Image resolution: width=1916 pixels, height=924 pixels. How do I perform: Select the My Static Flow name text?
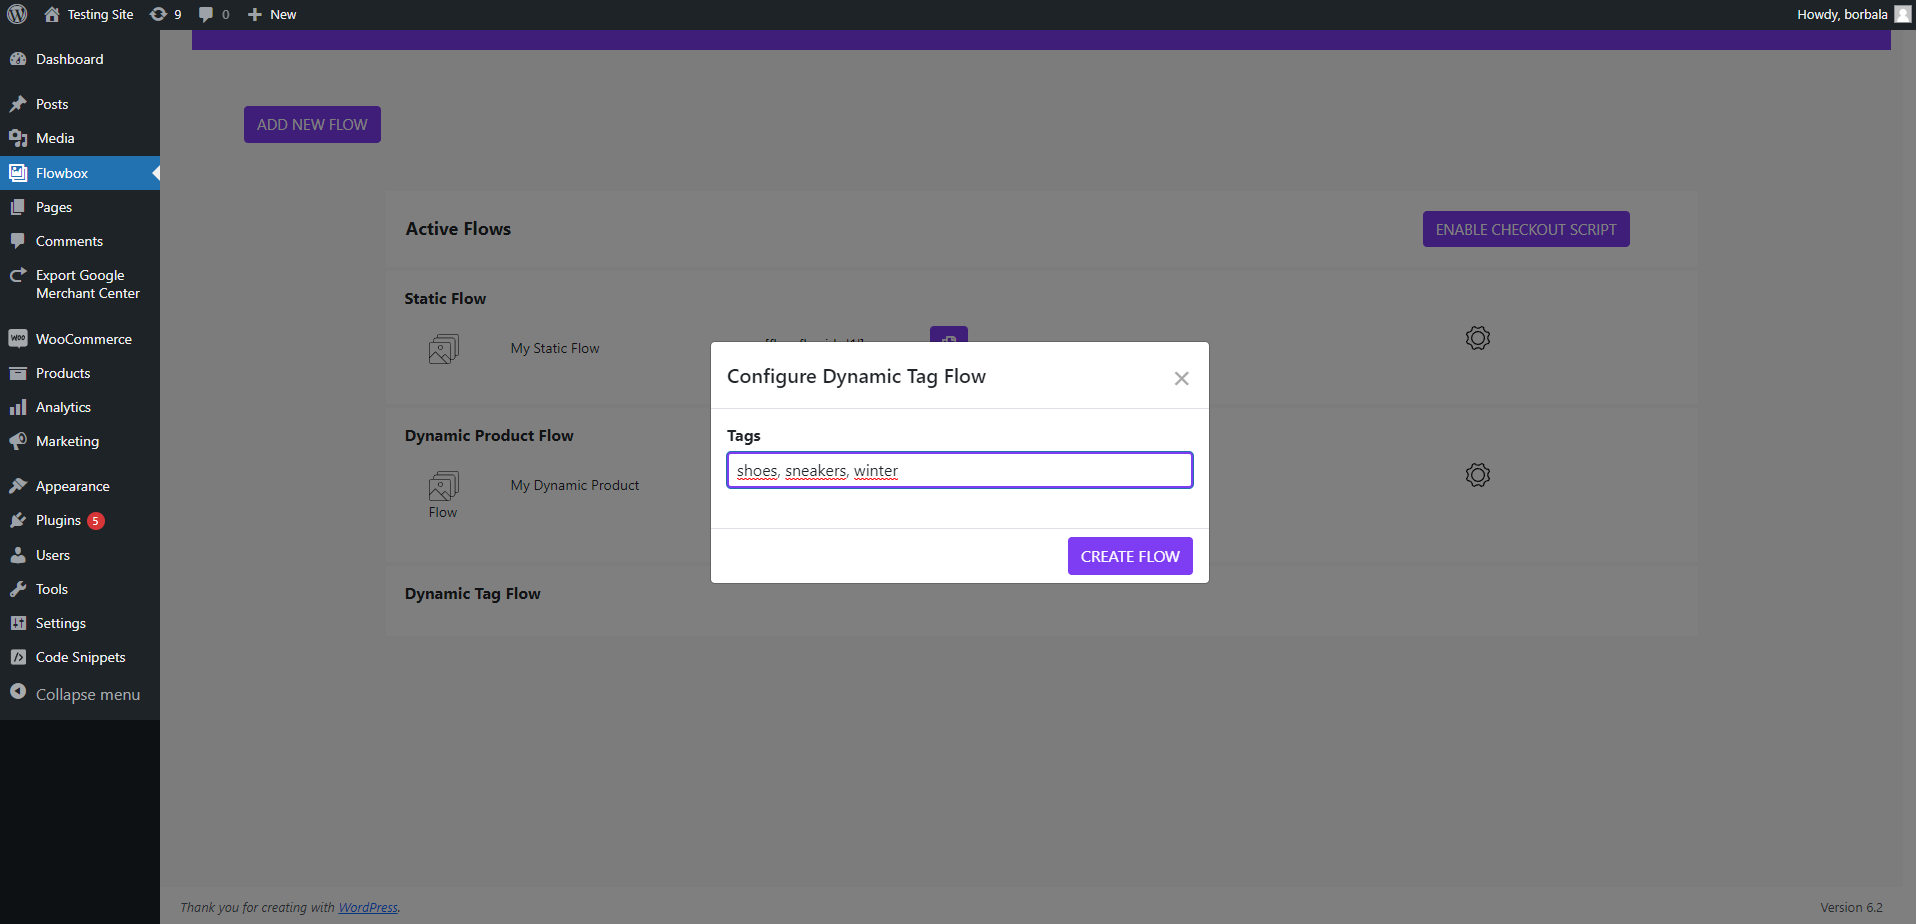pyautogui.click(x=555, y=348)
